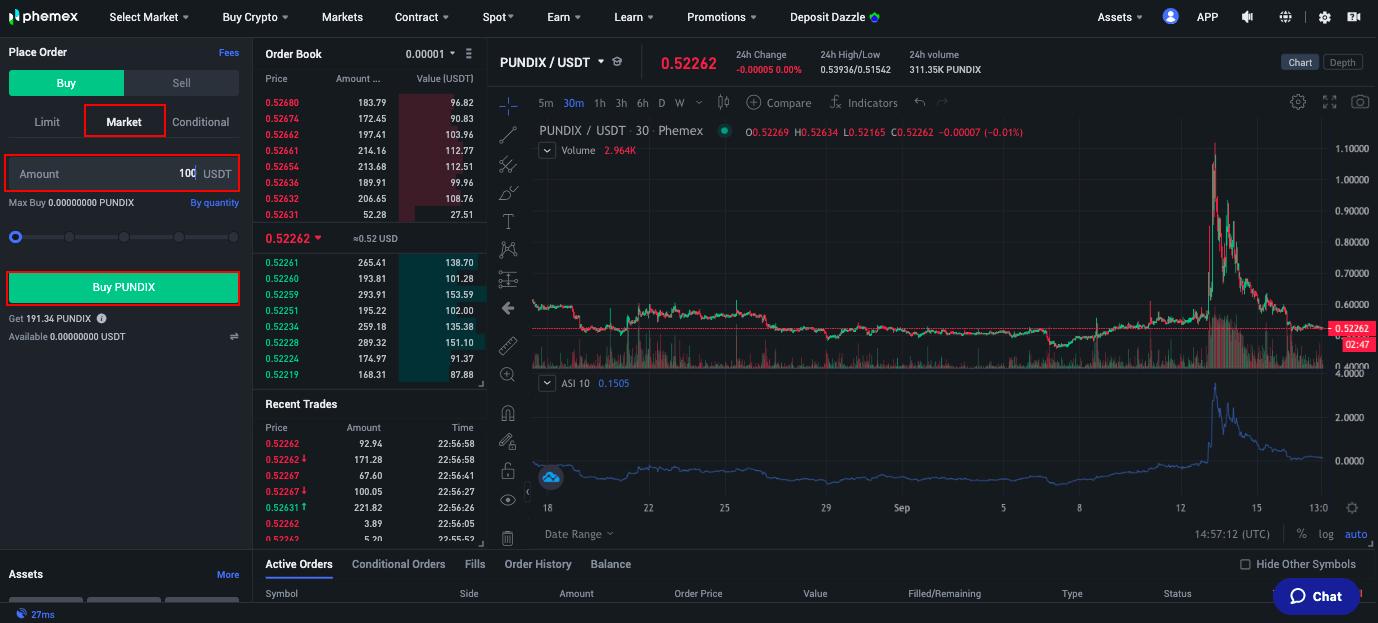Open the Indicators panel
The image size is (1378, 623).
(863, 102)
